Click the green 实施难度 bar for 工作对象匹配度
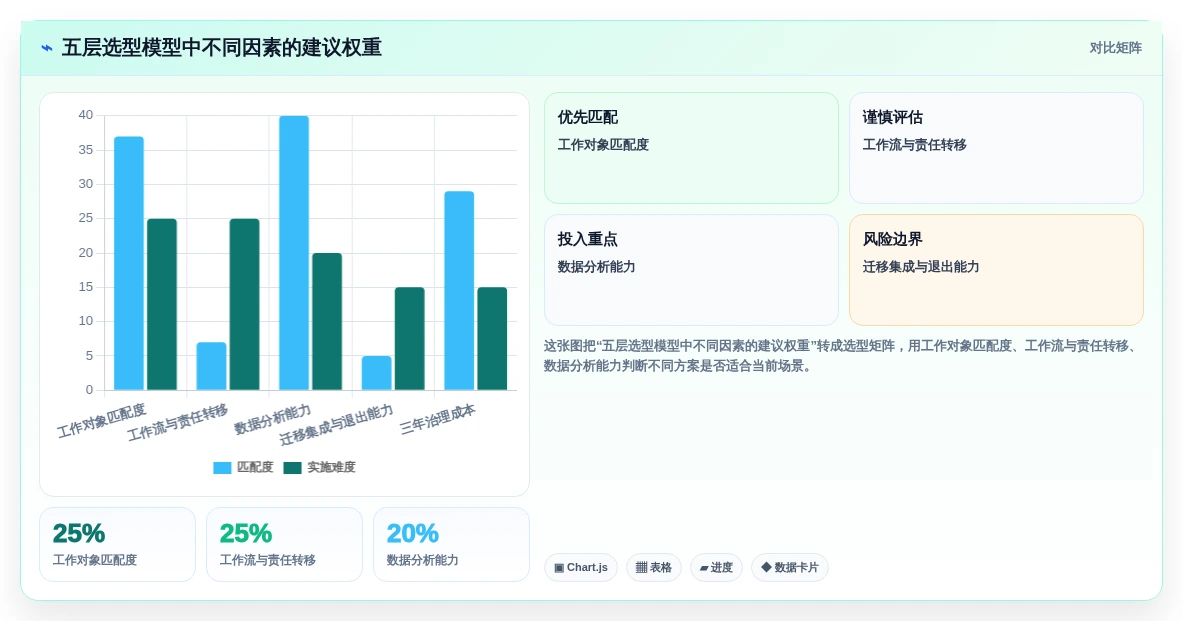Image resolution: width=1183 pixels, height=621 pixels. click(161, 304)
